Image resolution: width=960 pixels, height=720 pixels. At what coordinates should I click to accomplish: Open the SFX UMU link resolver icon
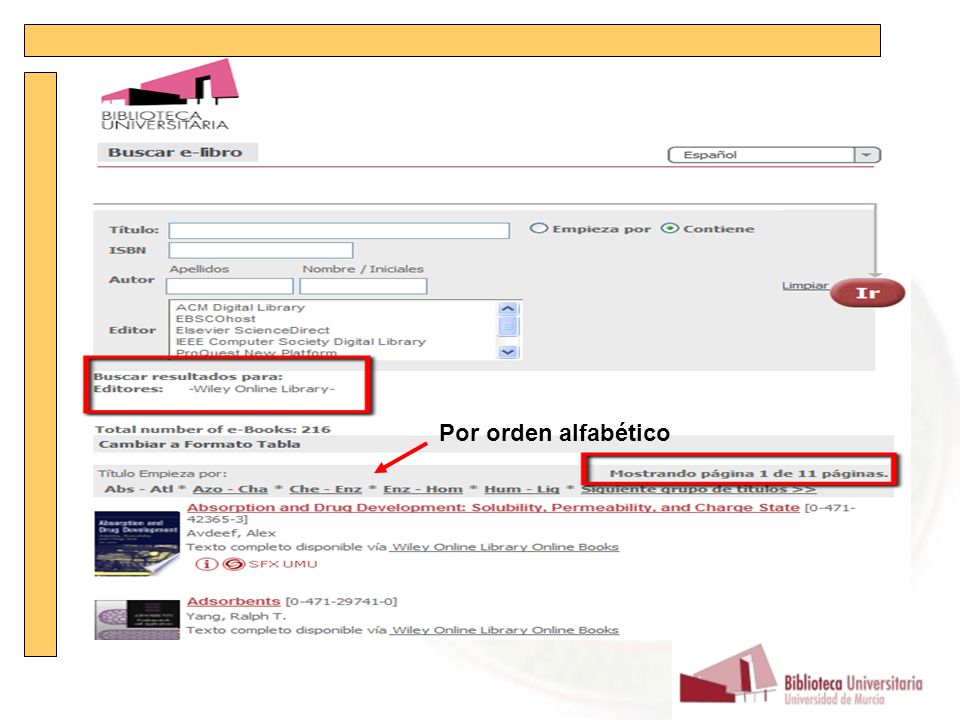[x=233, y=564]
